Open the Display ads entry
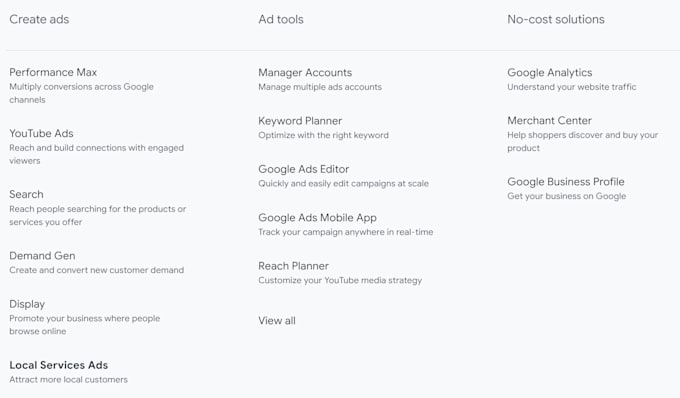The width and height of the screenshot is (680, 398). (x=27, y=304)
